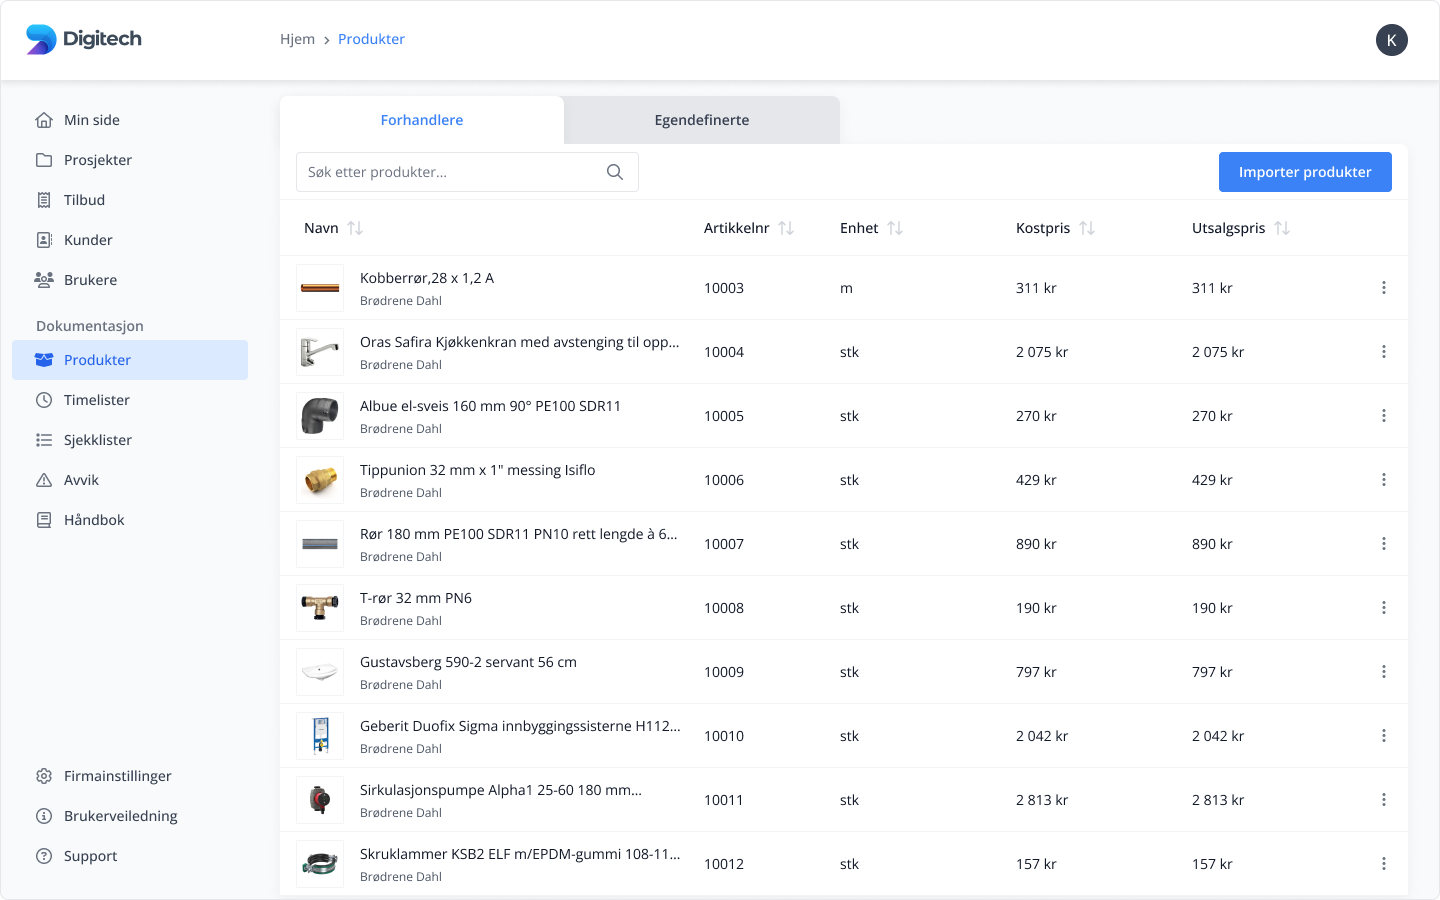This screenshot has height=900, width=1440.
Task: Sort by Artikkelnr column arrows
Action: (x=786, y=228)
